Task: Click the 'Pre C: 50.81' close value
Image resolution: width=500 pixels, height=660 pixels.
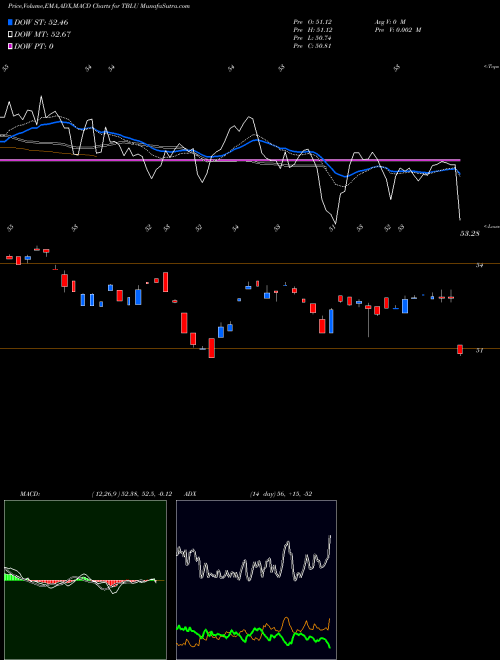Action: pyautogui.click(x=313, y=45)
